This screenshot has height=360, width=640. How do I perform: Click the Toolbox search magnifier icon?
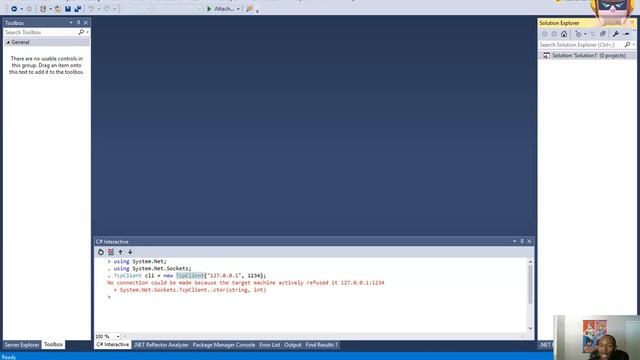[x=81, y=32]
